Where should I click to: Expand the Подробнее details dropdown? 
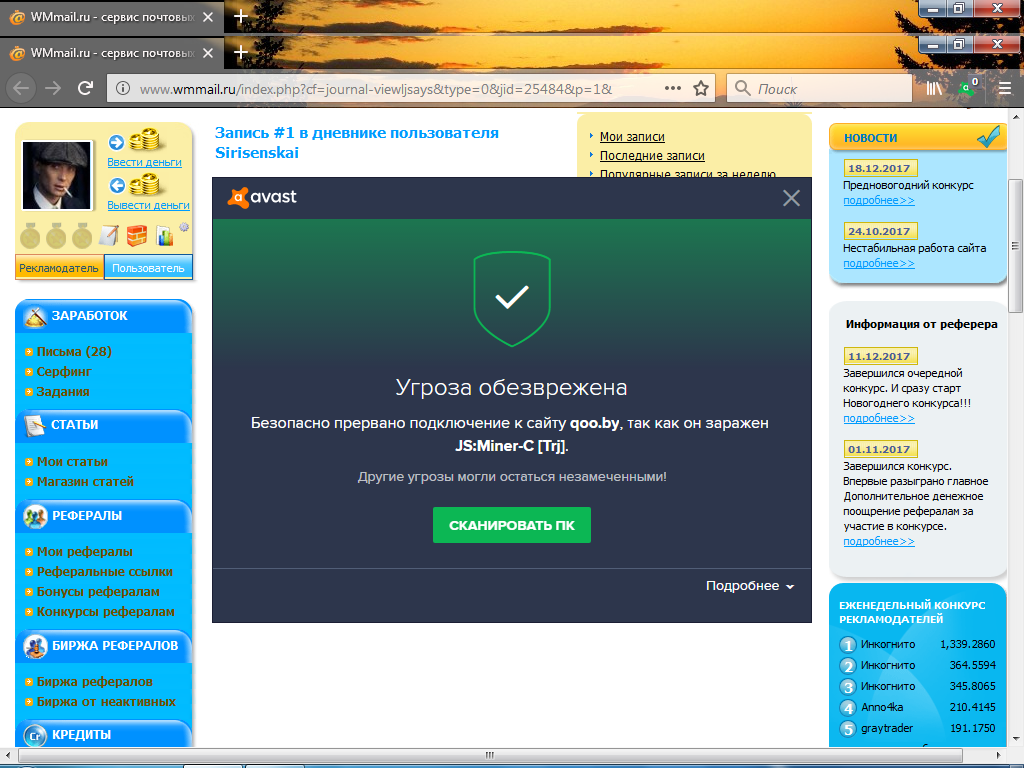[x=750, y=586]
